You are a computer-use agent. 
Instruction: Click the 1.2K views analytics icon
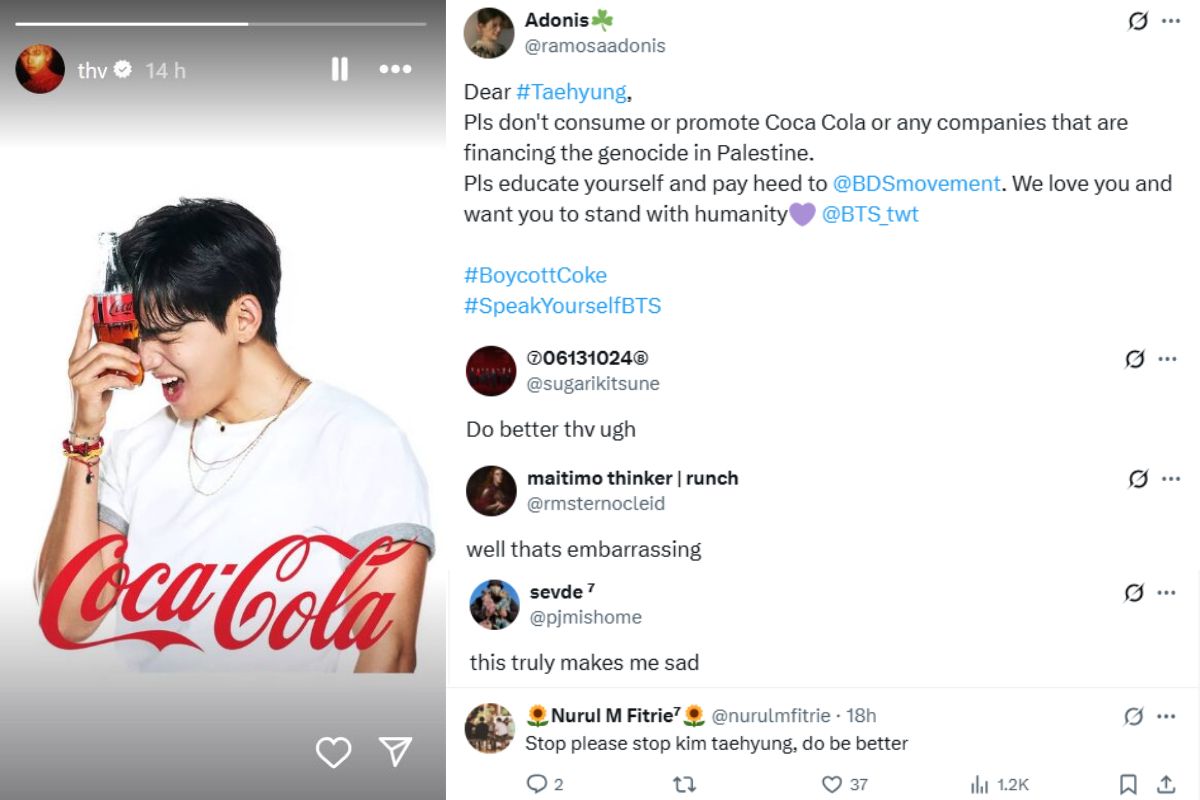click(976, 784)
